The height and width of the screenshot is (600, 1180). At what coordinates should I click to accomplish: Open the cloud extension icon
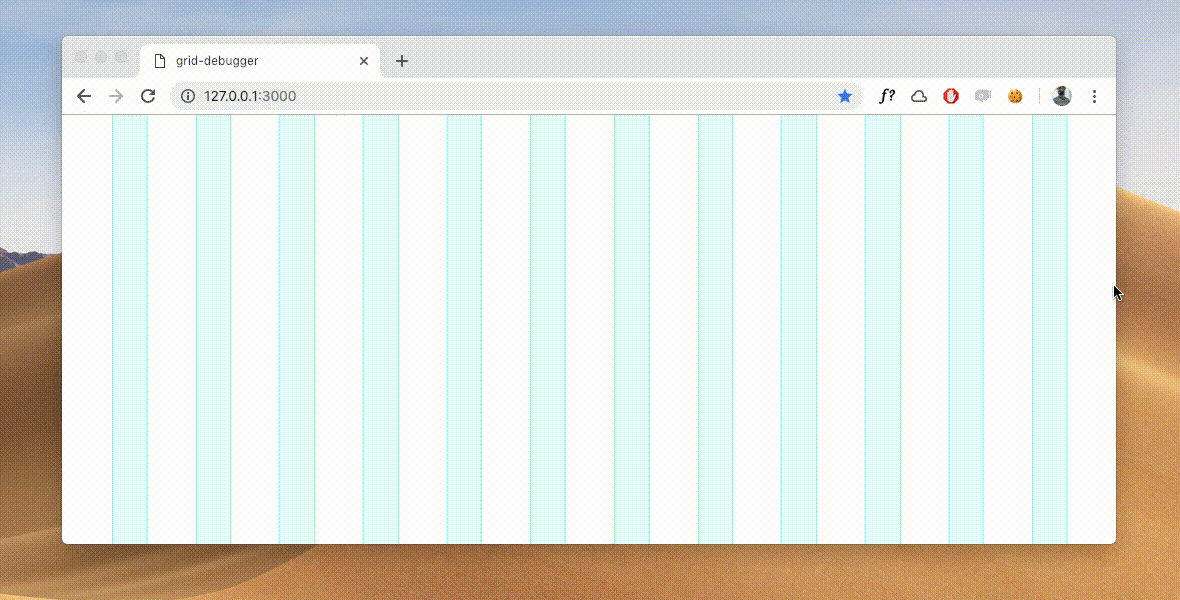pyautogui.click(x=919, y=96)
